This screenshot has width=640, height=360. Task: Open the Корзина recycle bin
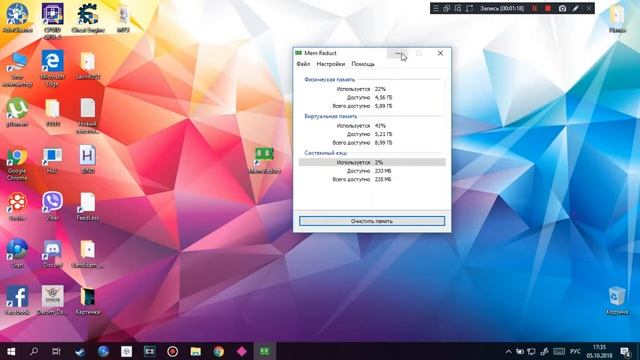[x=617, y=300]
